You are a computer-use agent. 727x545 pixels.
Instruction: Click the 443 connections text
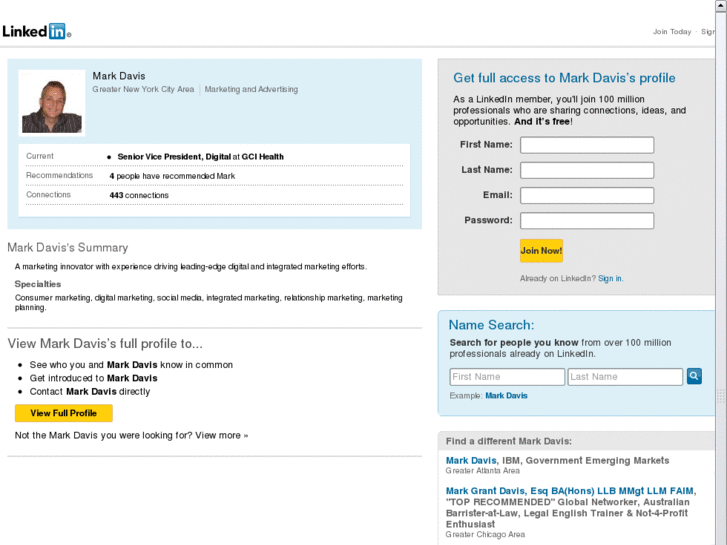(139, 195)
